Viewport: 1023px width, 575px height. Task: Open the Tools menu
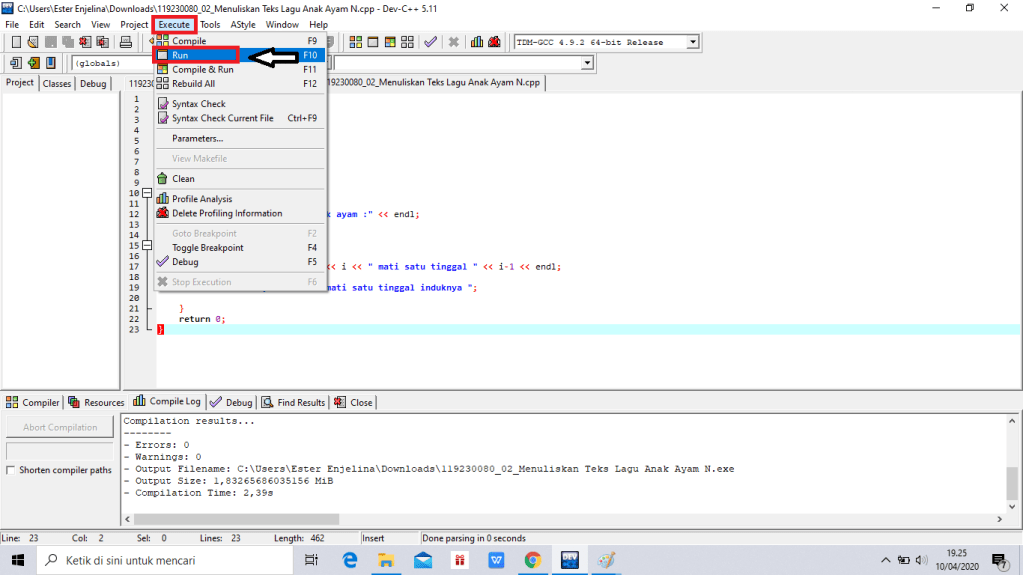point(210,24)
